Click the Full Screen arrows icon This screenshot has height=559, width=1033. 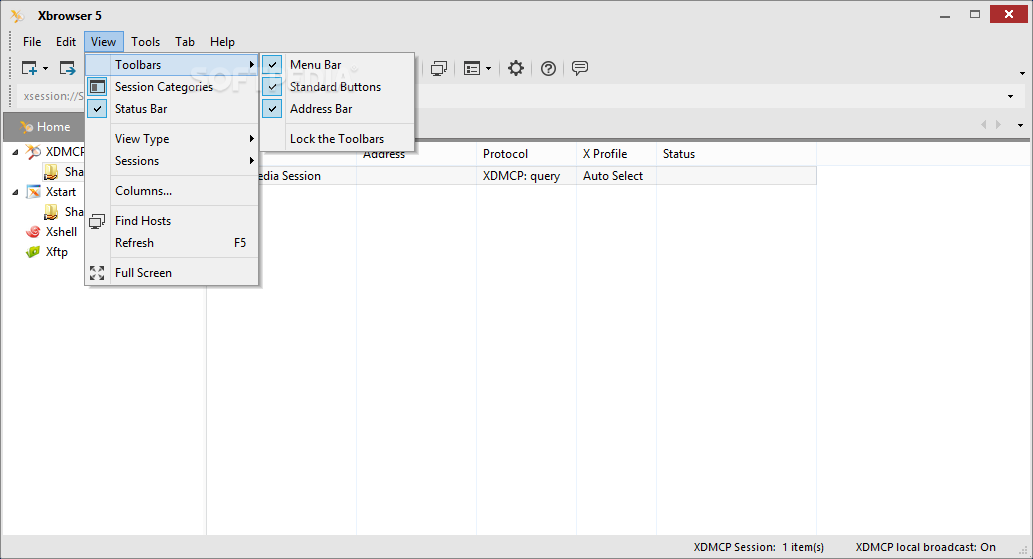[98, 273]
